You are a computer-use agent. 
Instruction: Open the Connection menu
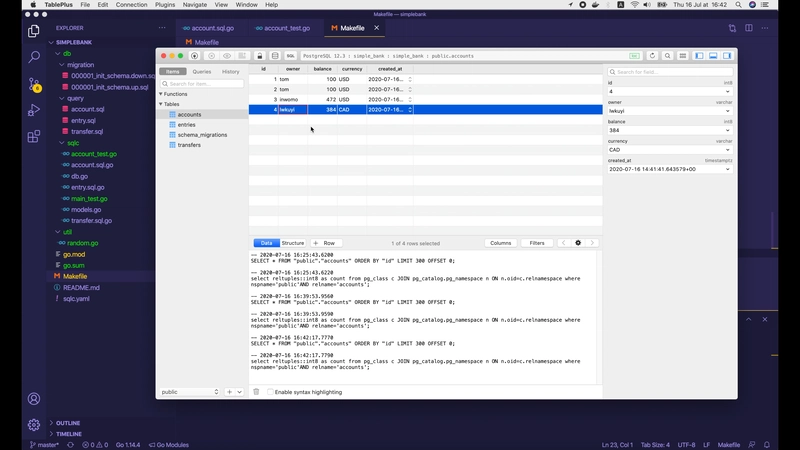(131, 5)
